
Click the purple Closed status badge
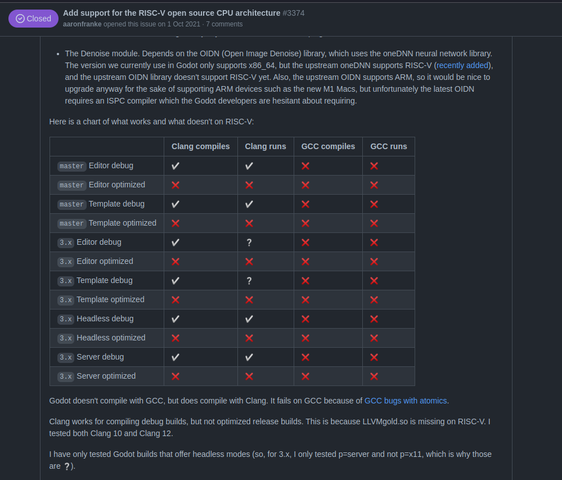[33, 19]
